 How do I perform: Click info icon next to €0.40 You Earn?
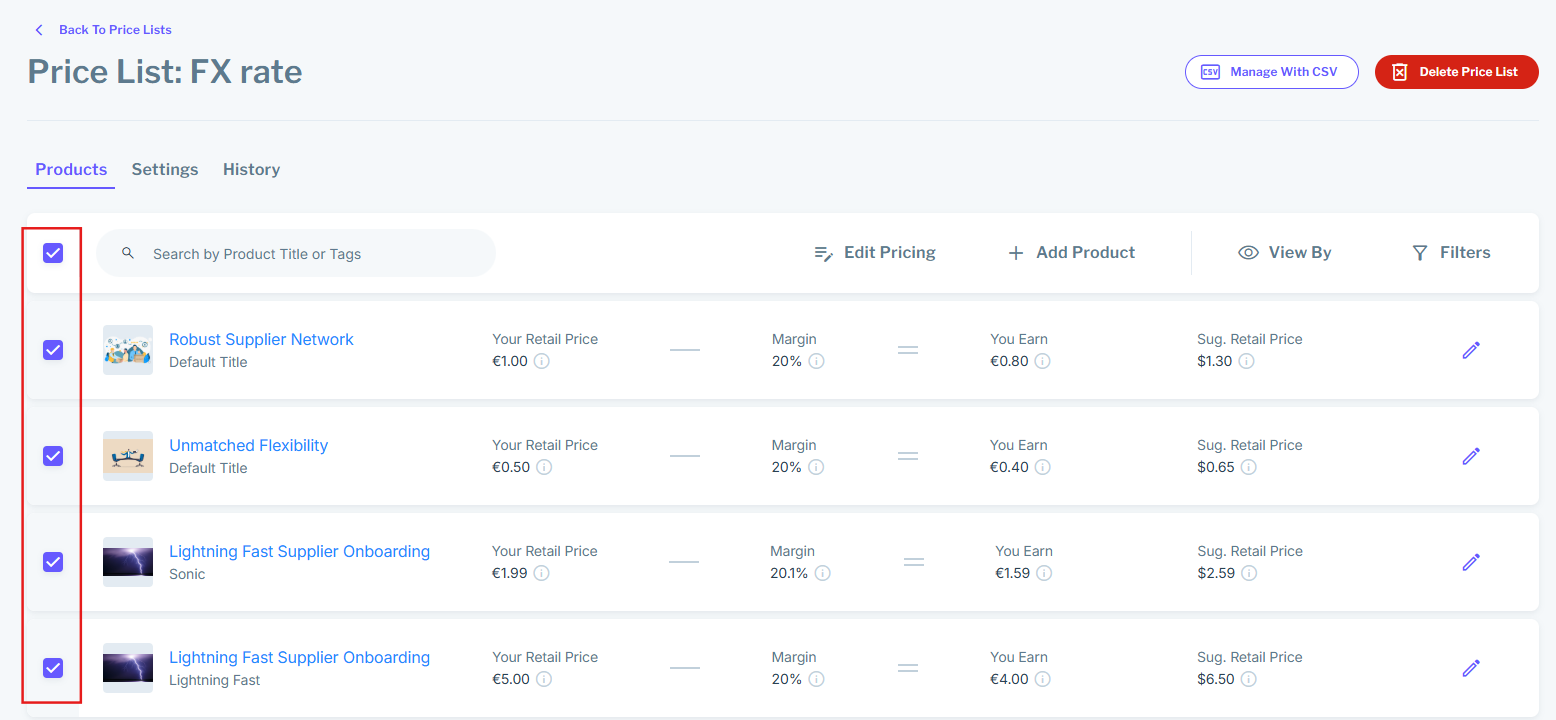tap(1042, 467)
